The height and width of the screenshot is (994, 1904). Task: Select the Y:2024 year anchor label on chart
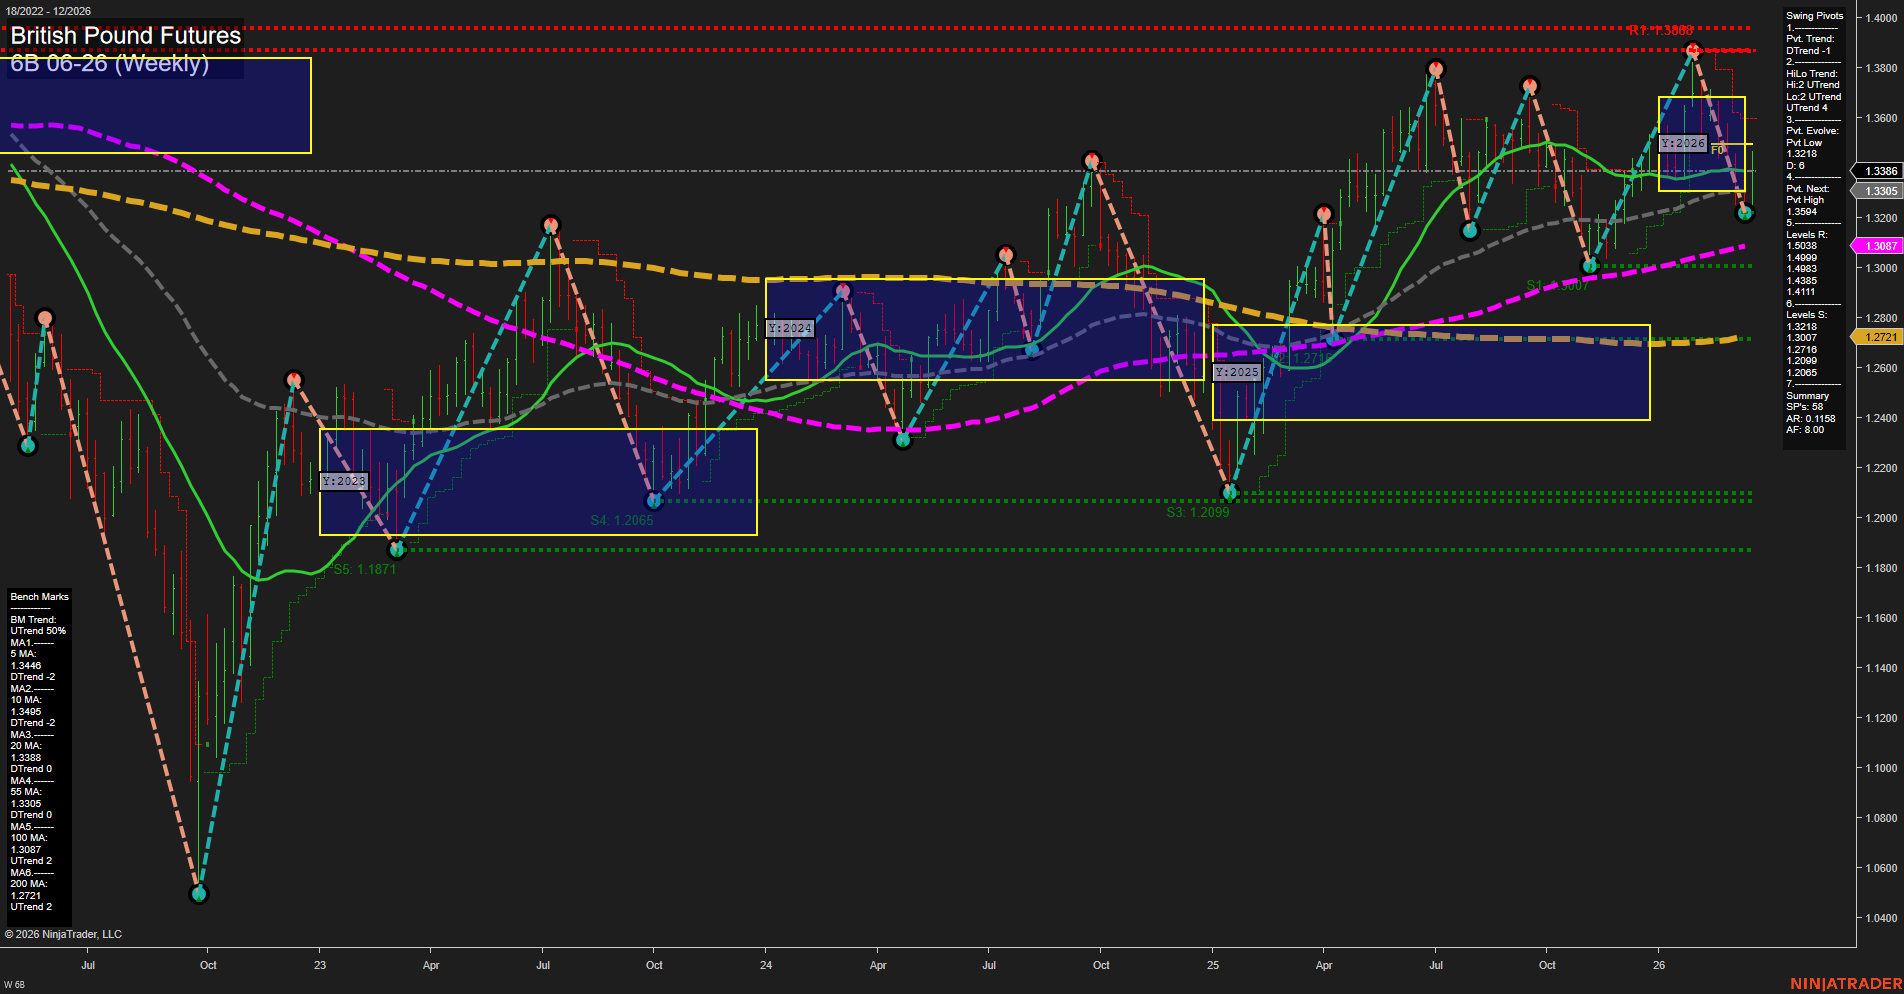pyautogui.click(x=790, y=327)
